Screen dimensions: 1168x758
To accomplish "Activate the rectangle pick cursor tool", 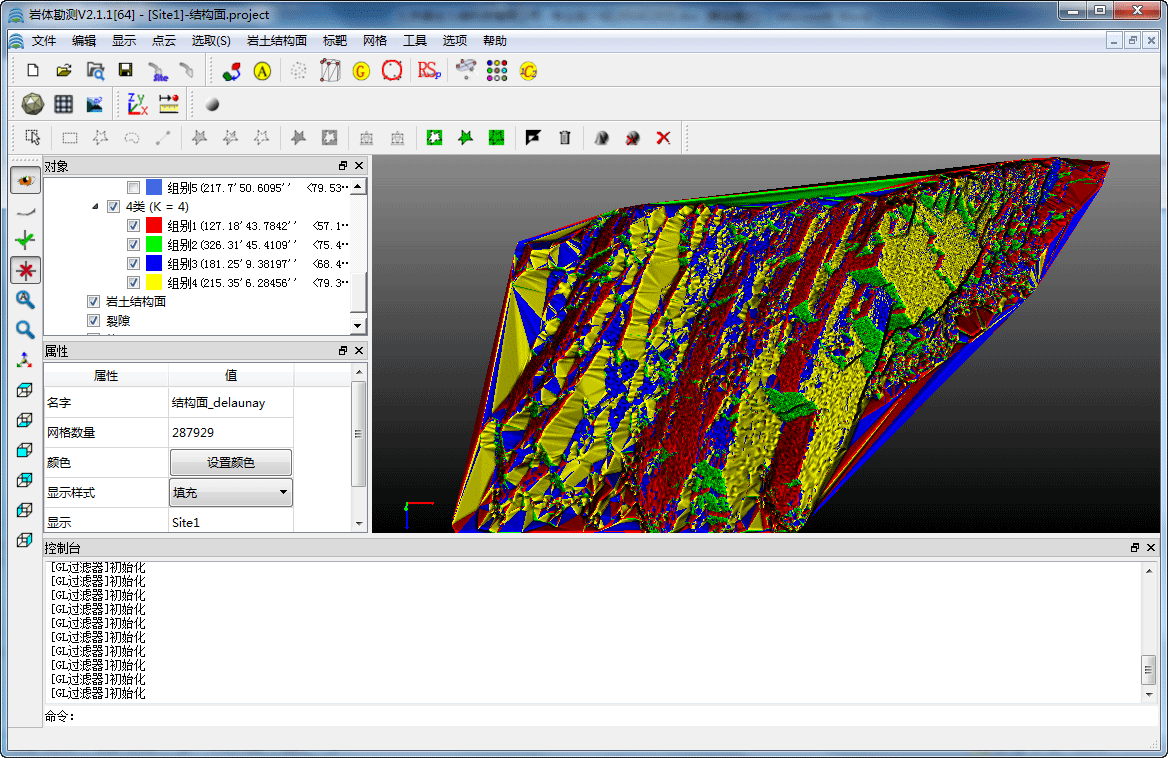I will point(33,138).
